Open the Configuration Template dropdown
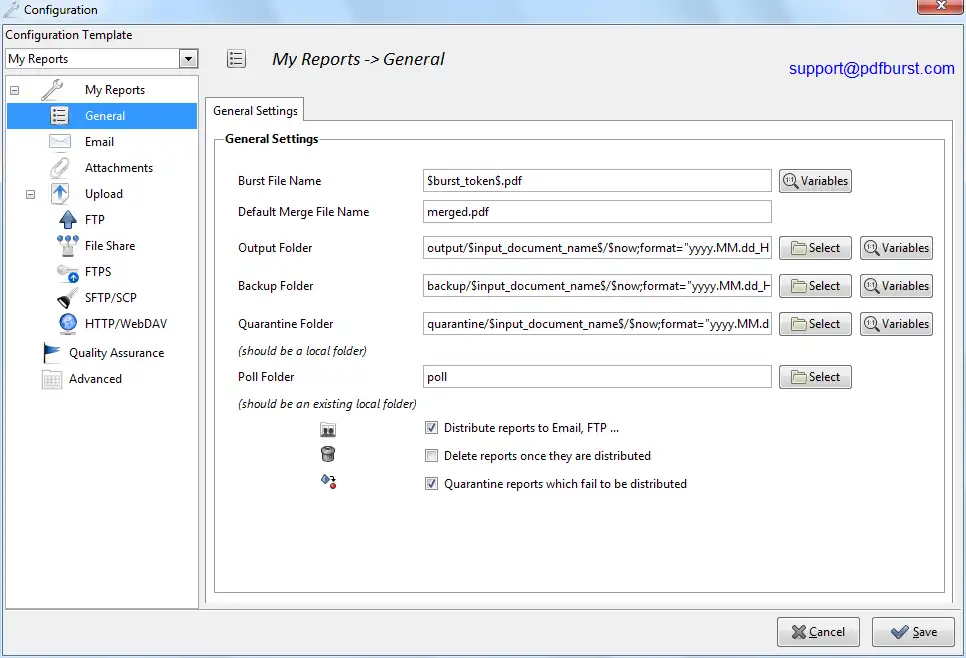The image size is (966, 658). click(189, 59)
